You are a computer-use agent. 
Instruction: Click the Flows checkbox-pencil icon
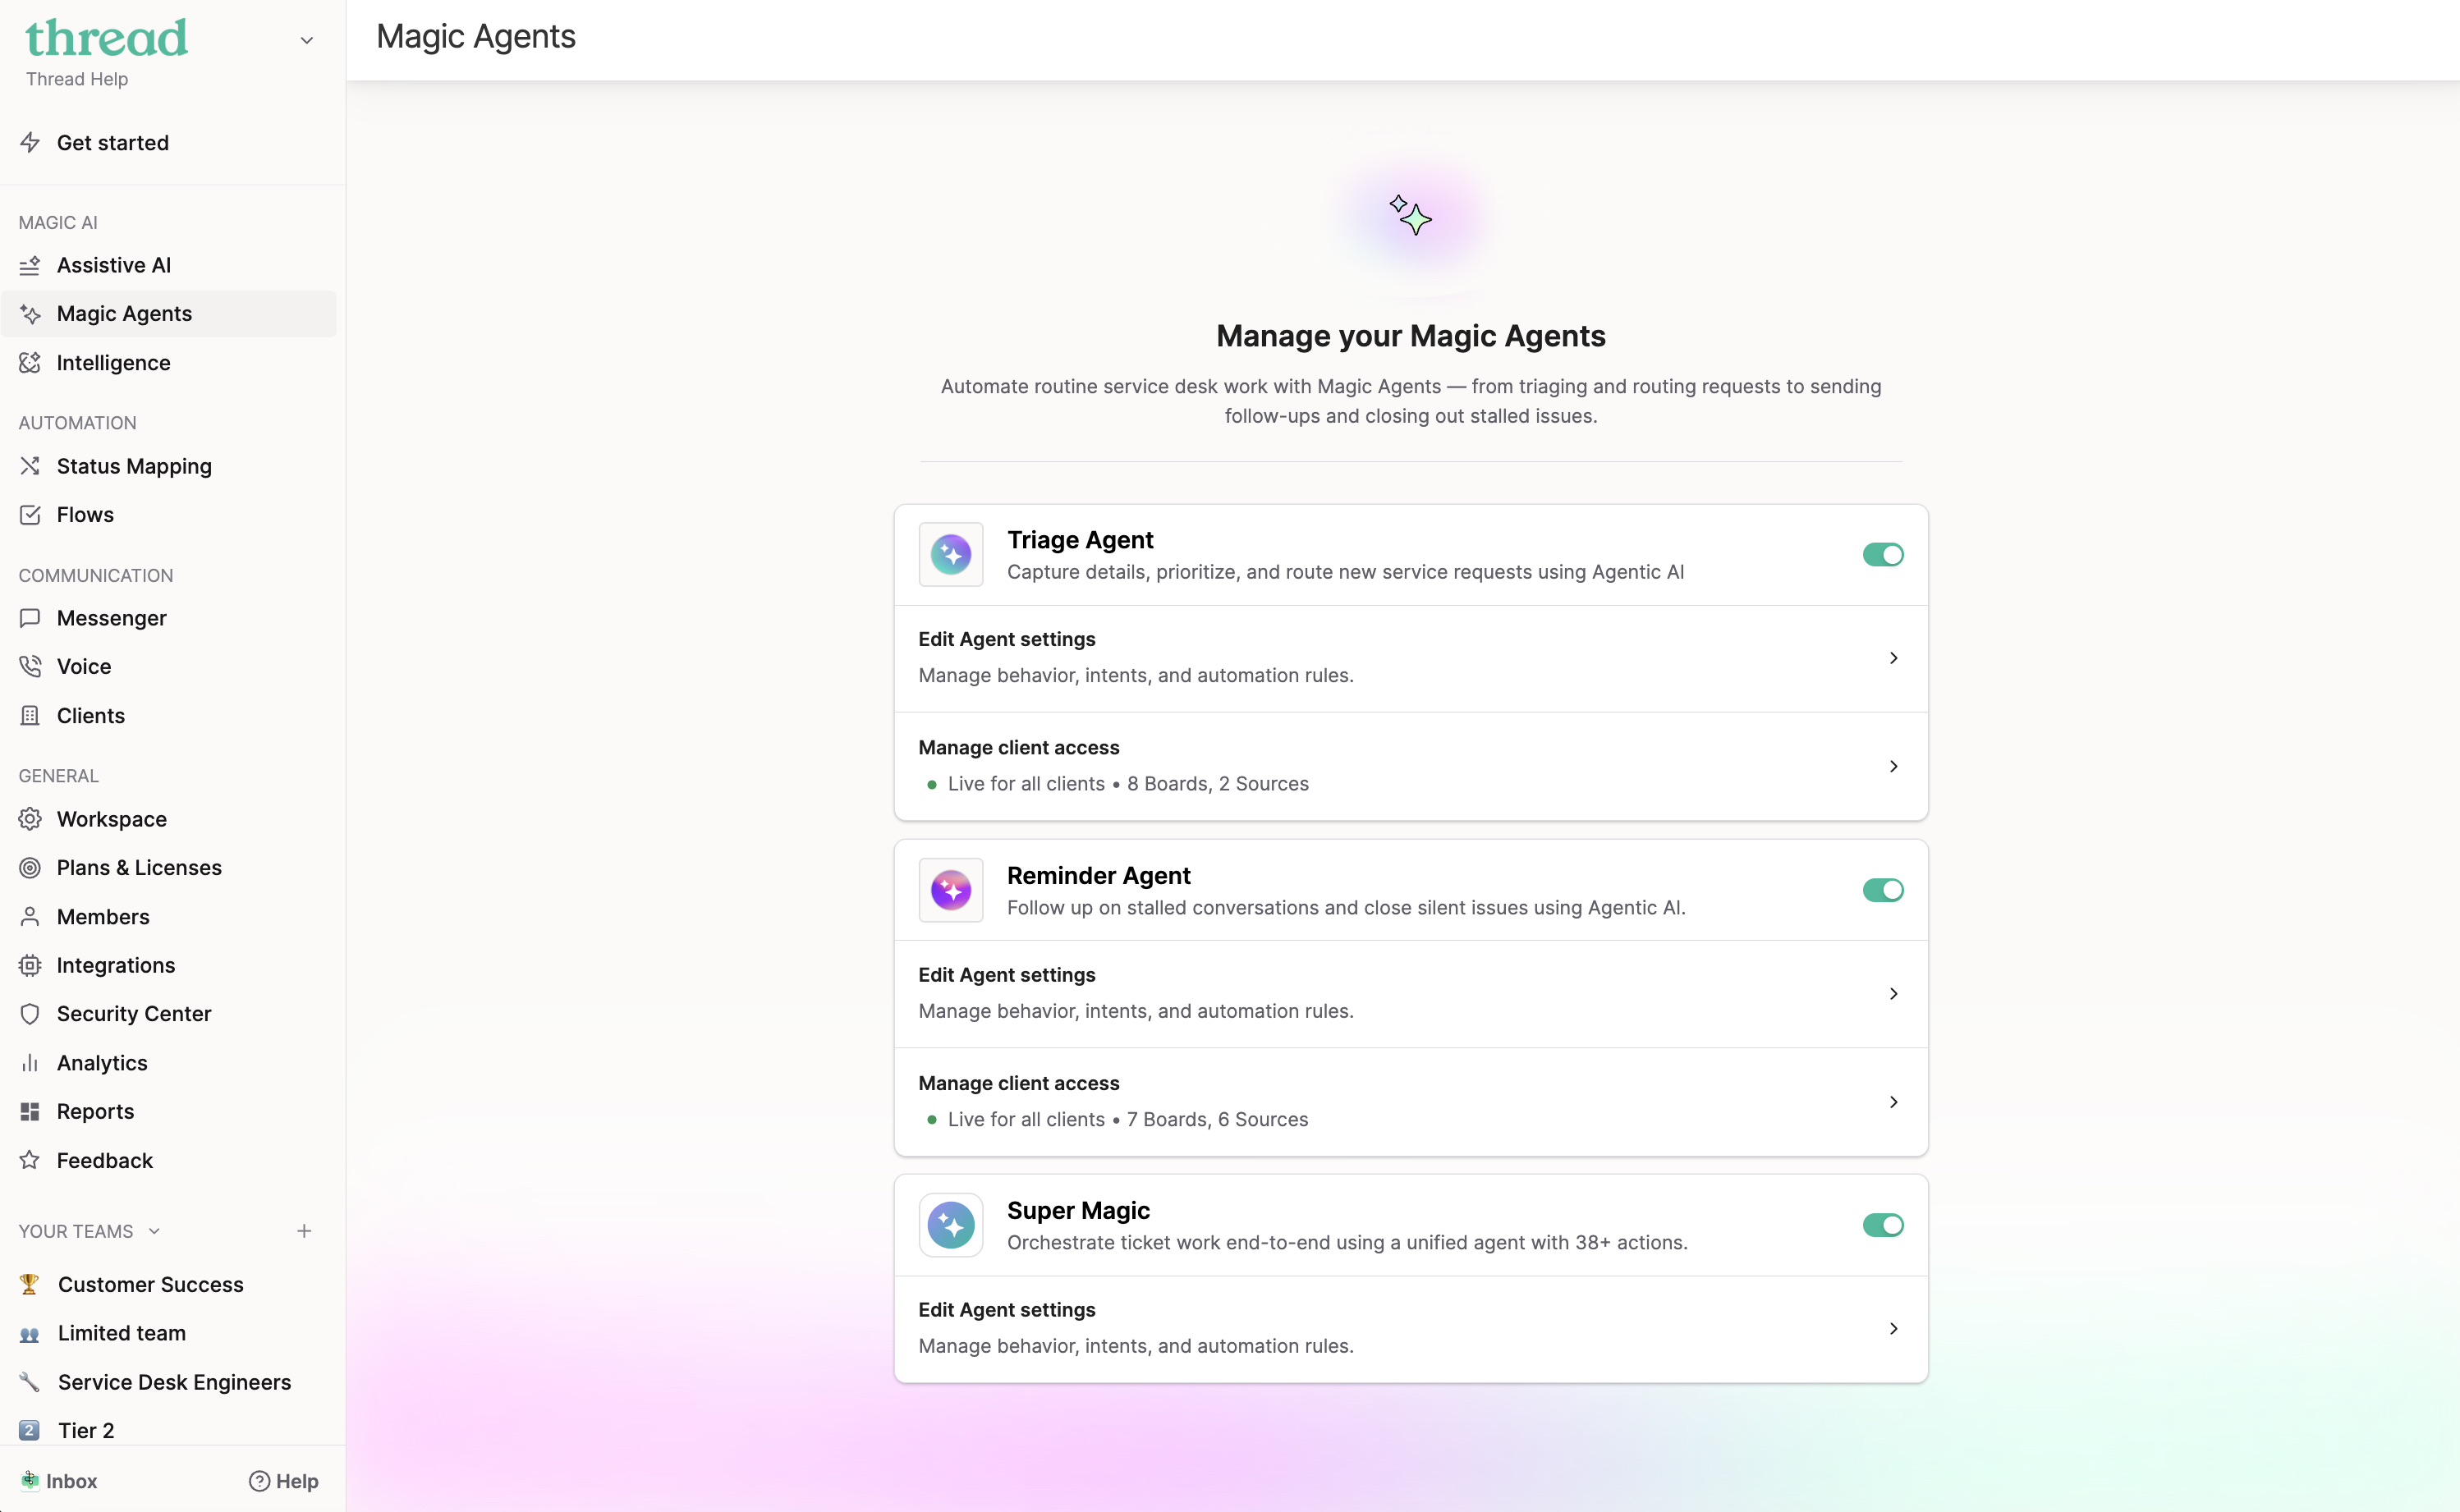tap(30, 514)
